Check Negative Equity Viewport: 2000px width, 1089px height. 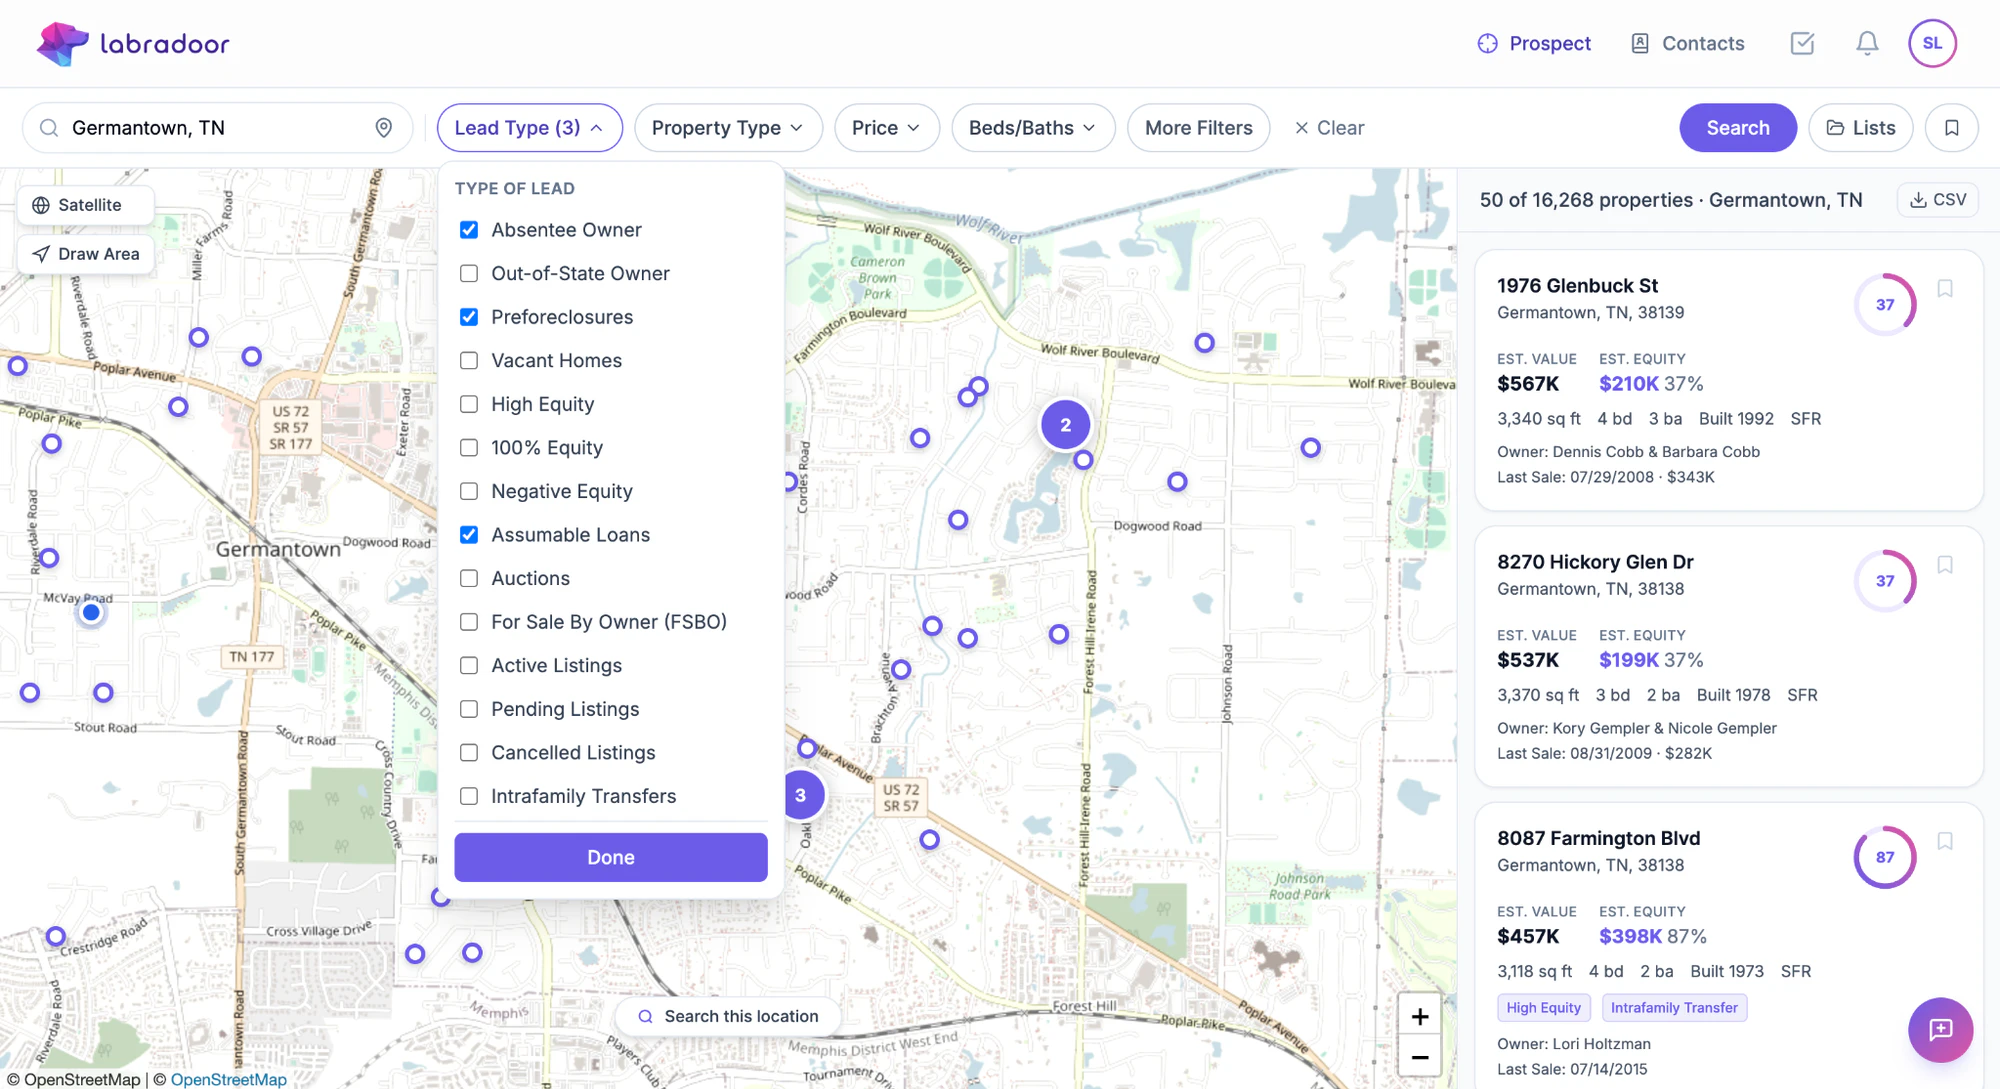coord(468,491)
